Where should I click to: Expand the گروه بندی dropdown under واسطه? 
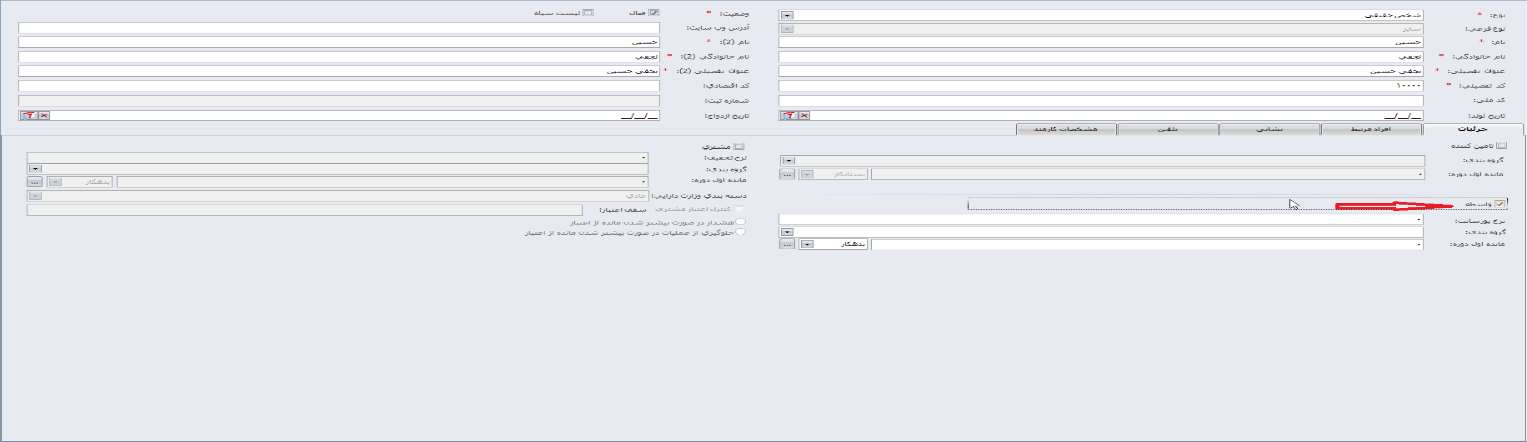(787, 231)
